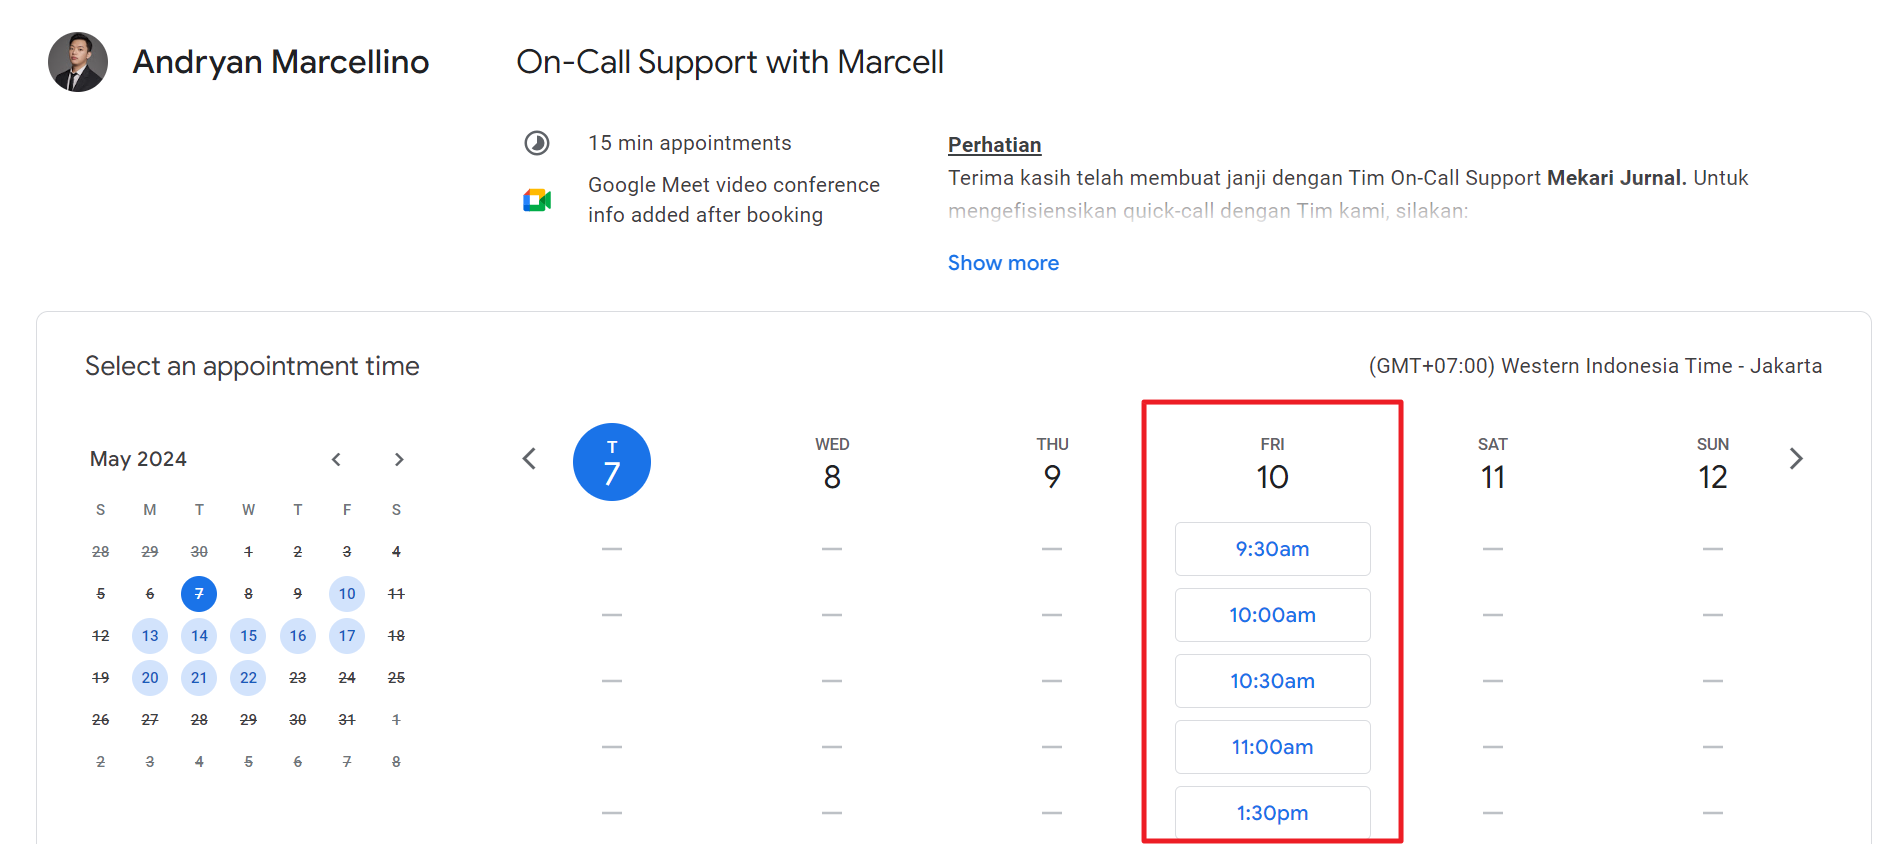Show next week of appointment days
This screenshot has width=1883, height=844.
coord(1796,459)
